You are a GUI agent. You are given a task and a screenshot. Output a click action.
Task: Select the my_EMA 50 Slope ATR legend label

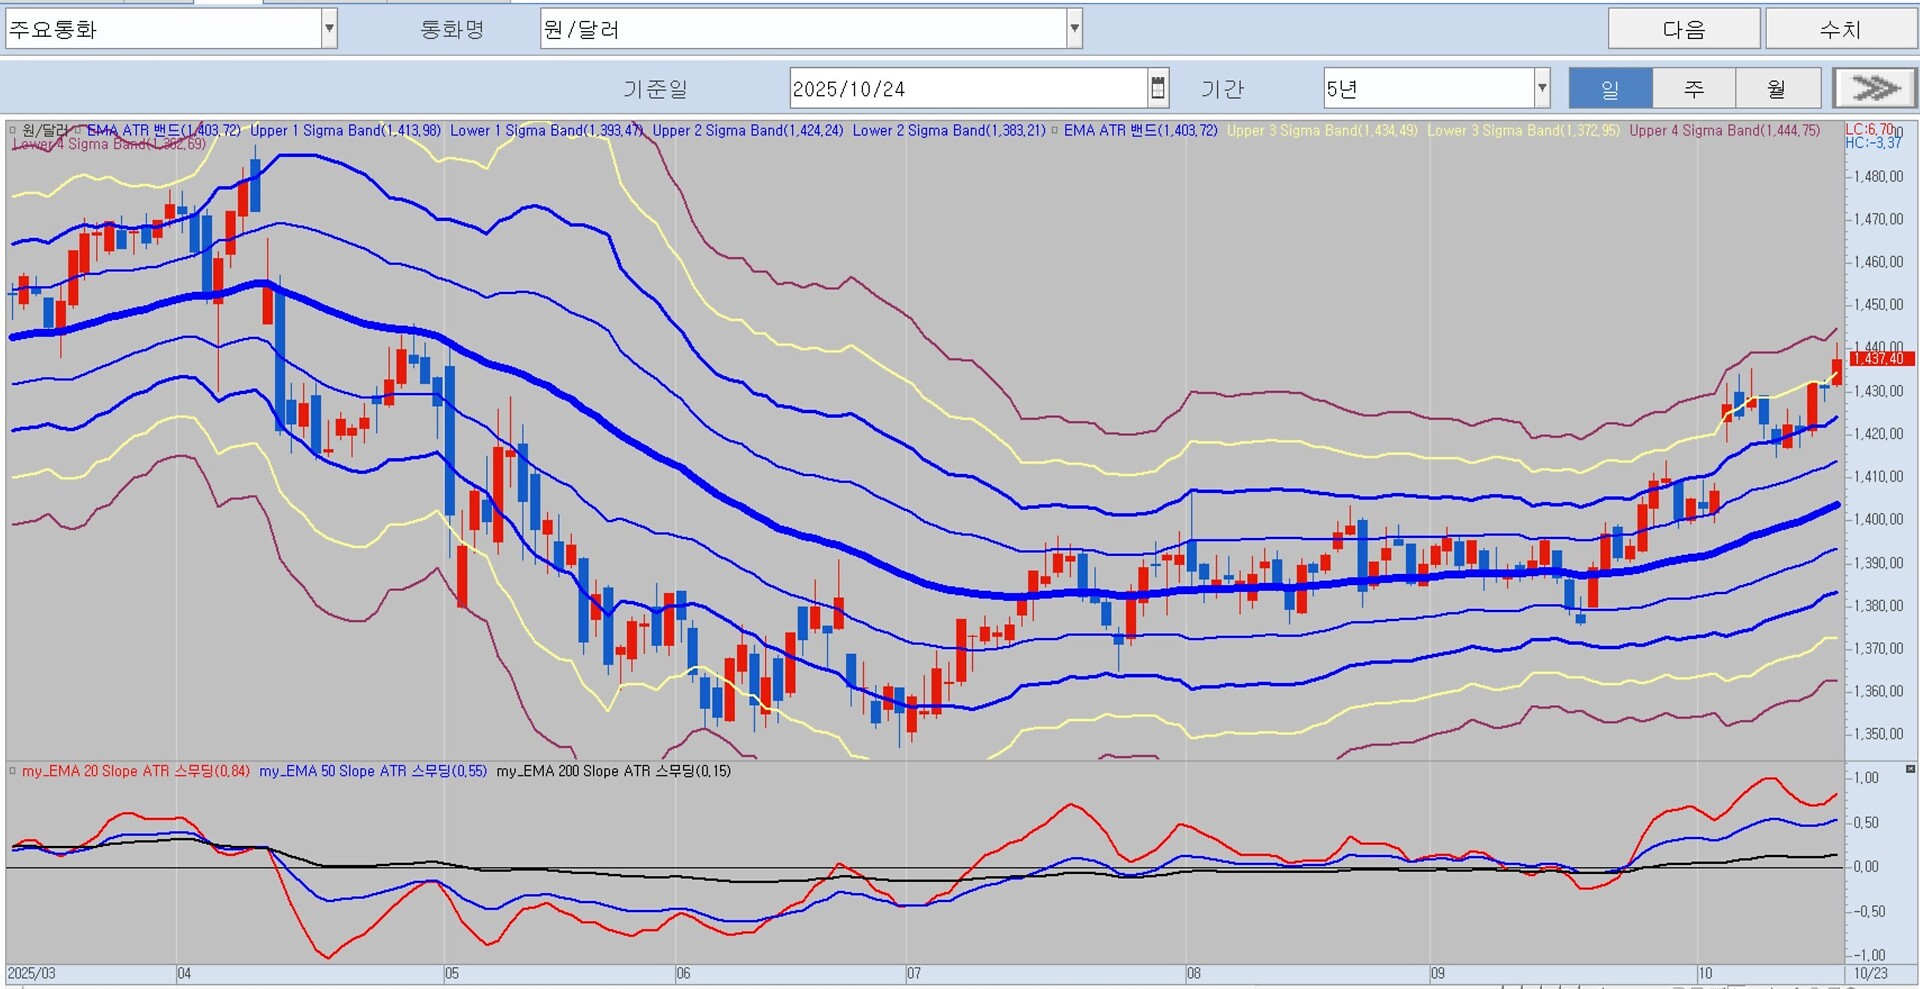tap(373, 771)
